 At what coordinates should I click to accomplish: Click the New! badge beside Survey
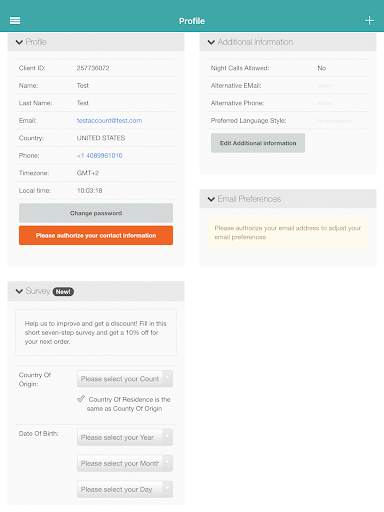pos(63,292)
